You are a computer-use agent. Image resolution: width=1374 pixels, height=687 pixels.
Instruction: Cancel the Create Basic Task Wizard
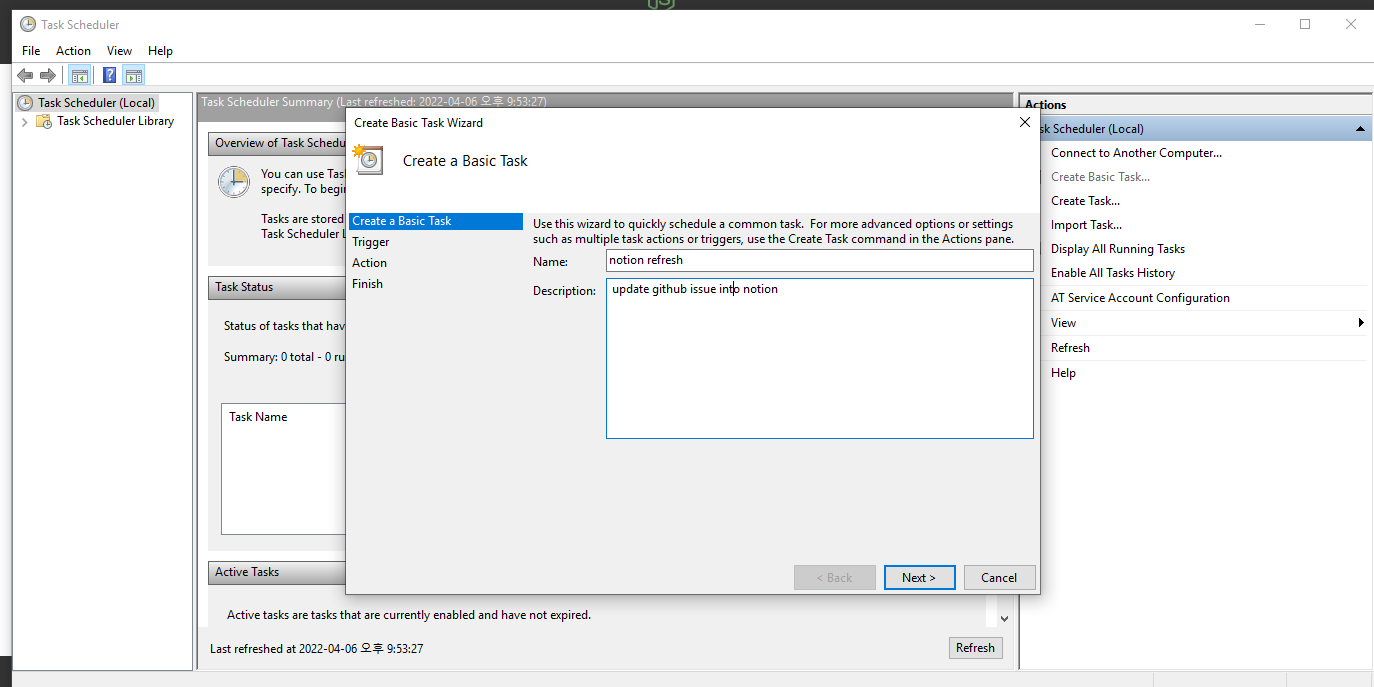point(998,578)
